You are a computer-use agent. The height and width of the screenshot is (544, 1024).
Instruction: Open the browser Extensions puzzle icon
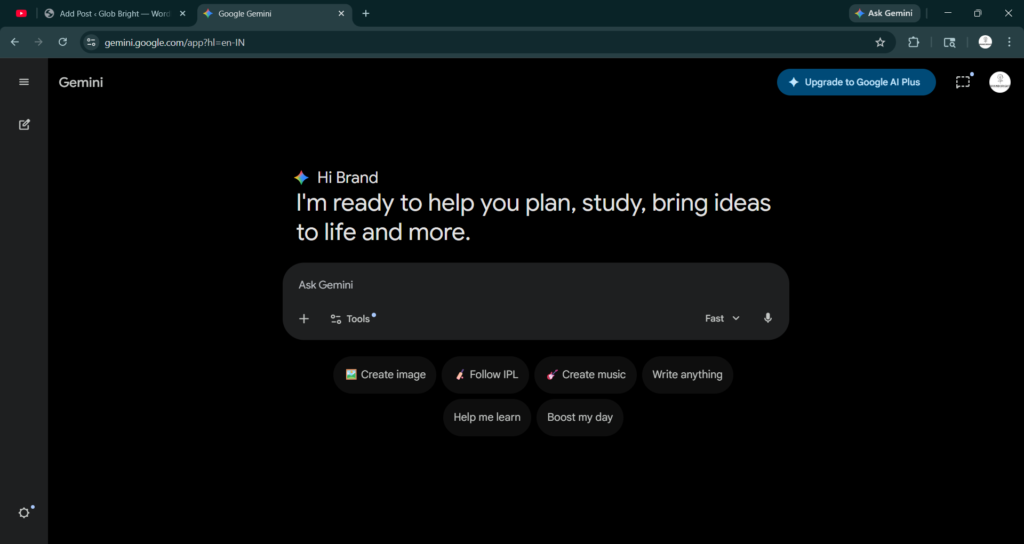pyautogui.click(x=913, y=42)
